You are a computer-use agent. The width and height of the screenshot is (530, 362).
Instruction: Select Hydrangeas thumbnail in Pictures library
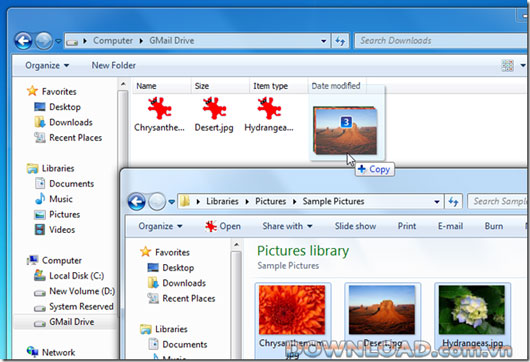click(472, 310)
